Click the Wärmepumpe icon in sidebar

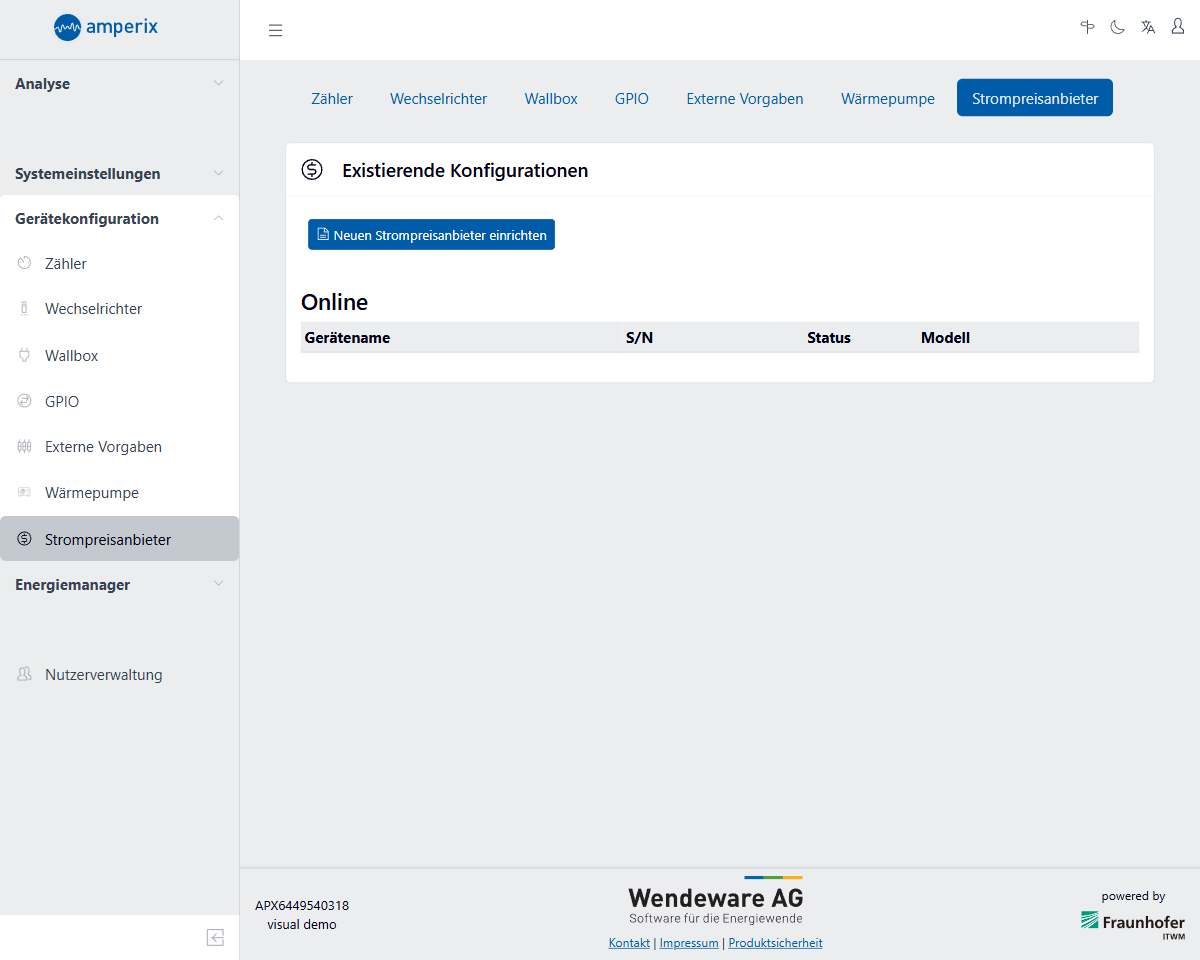[25, 493]
